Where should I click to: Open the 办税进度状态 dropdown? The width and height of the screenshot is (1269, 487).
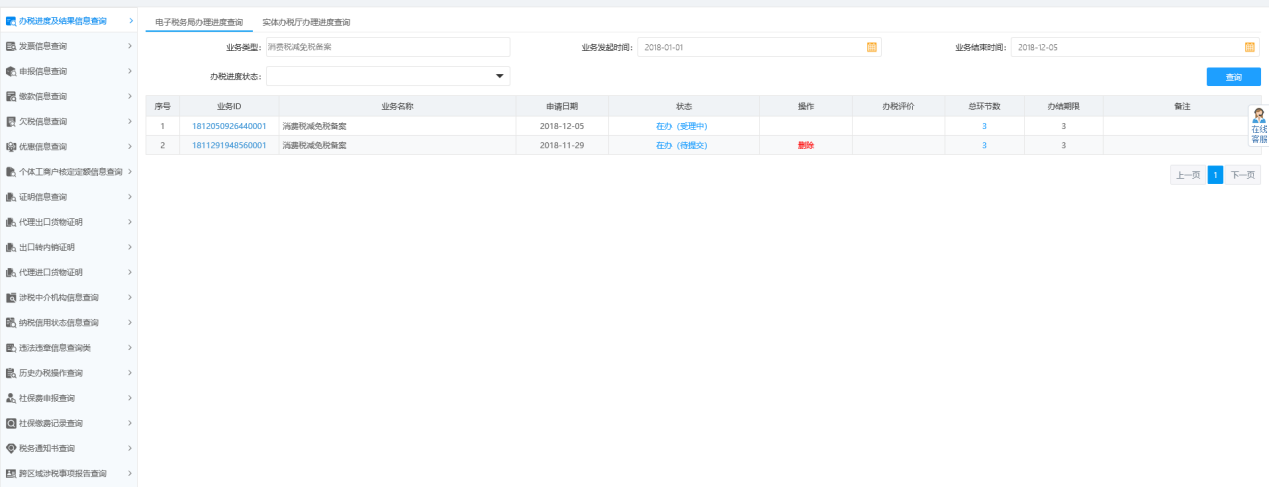click(499, 76)
